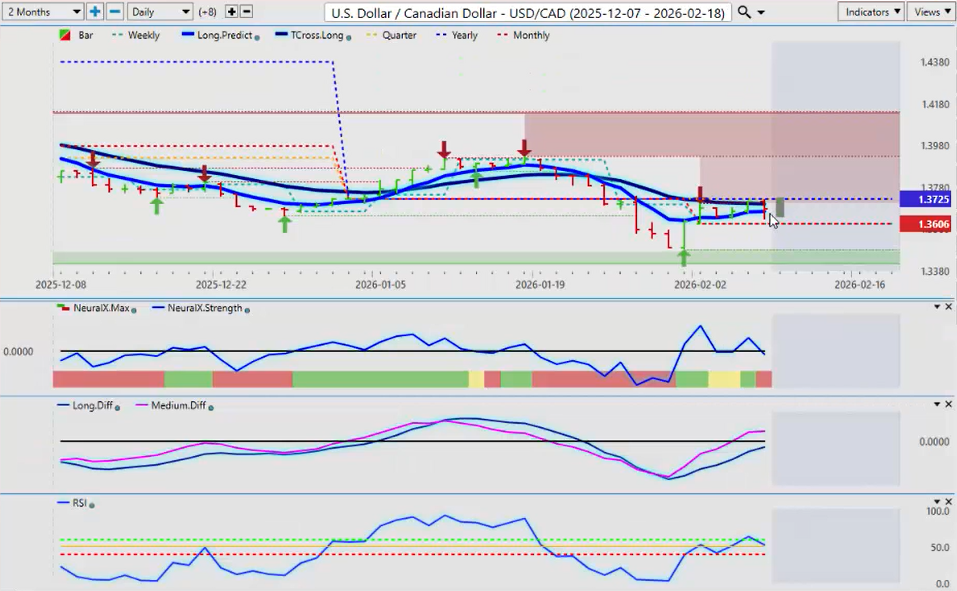Click the black minus button after (+8)
The image size is (957, 591).
point(246,12)
